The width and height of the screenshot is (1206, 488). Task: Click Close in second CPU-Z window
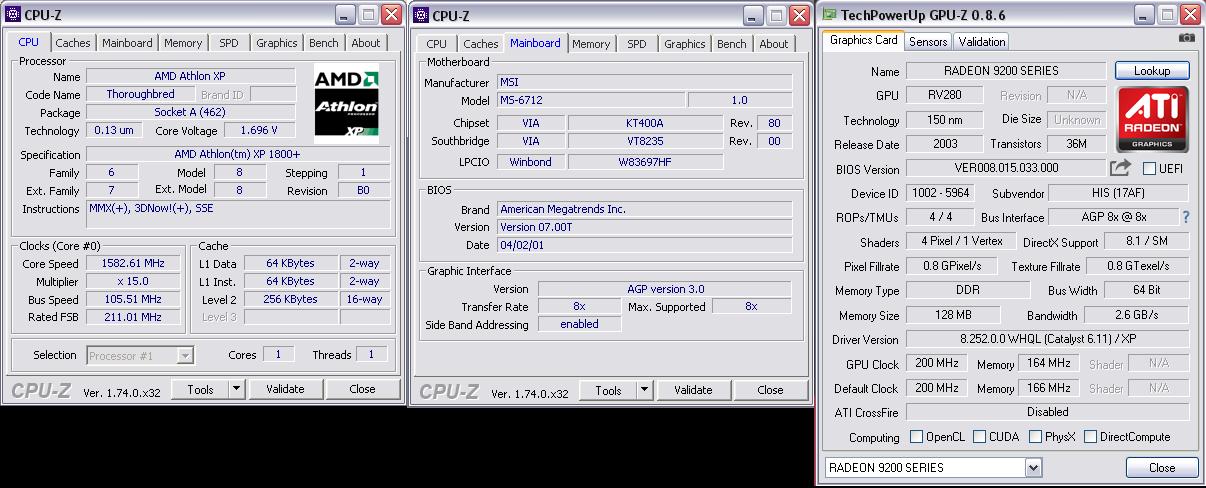[x=771, y=390]
